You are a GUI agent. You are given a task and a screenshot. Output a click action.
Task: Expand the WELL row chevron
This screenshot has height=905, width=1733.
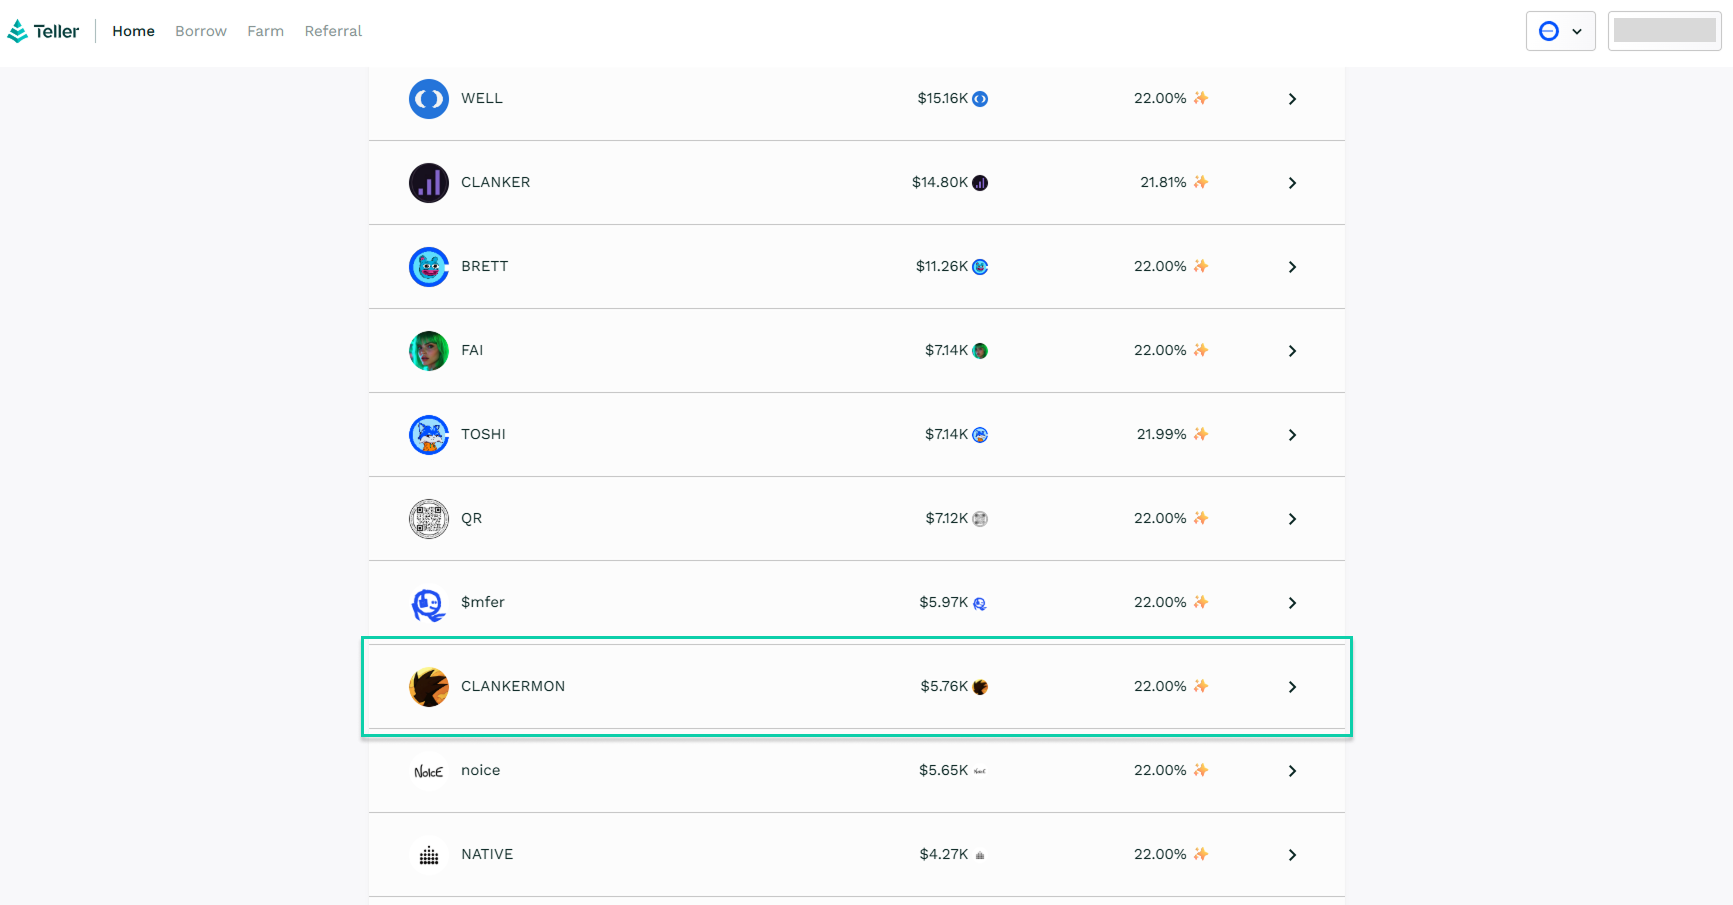tap(1292, 99)
